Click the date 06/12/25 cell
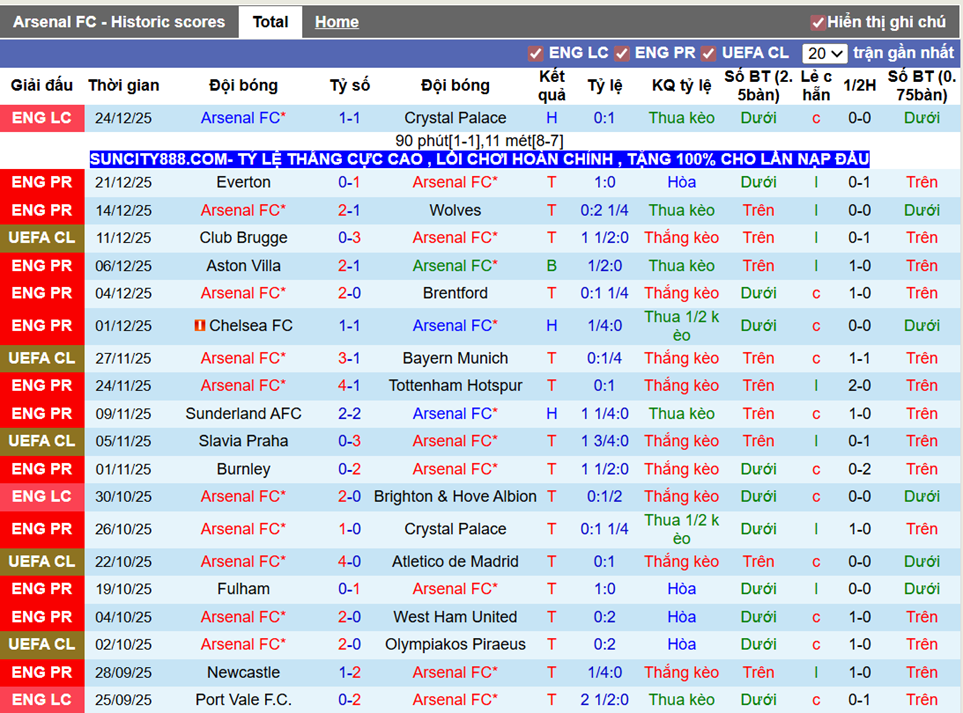This screenshot has width=963, height=713. coord(123,266)
